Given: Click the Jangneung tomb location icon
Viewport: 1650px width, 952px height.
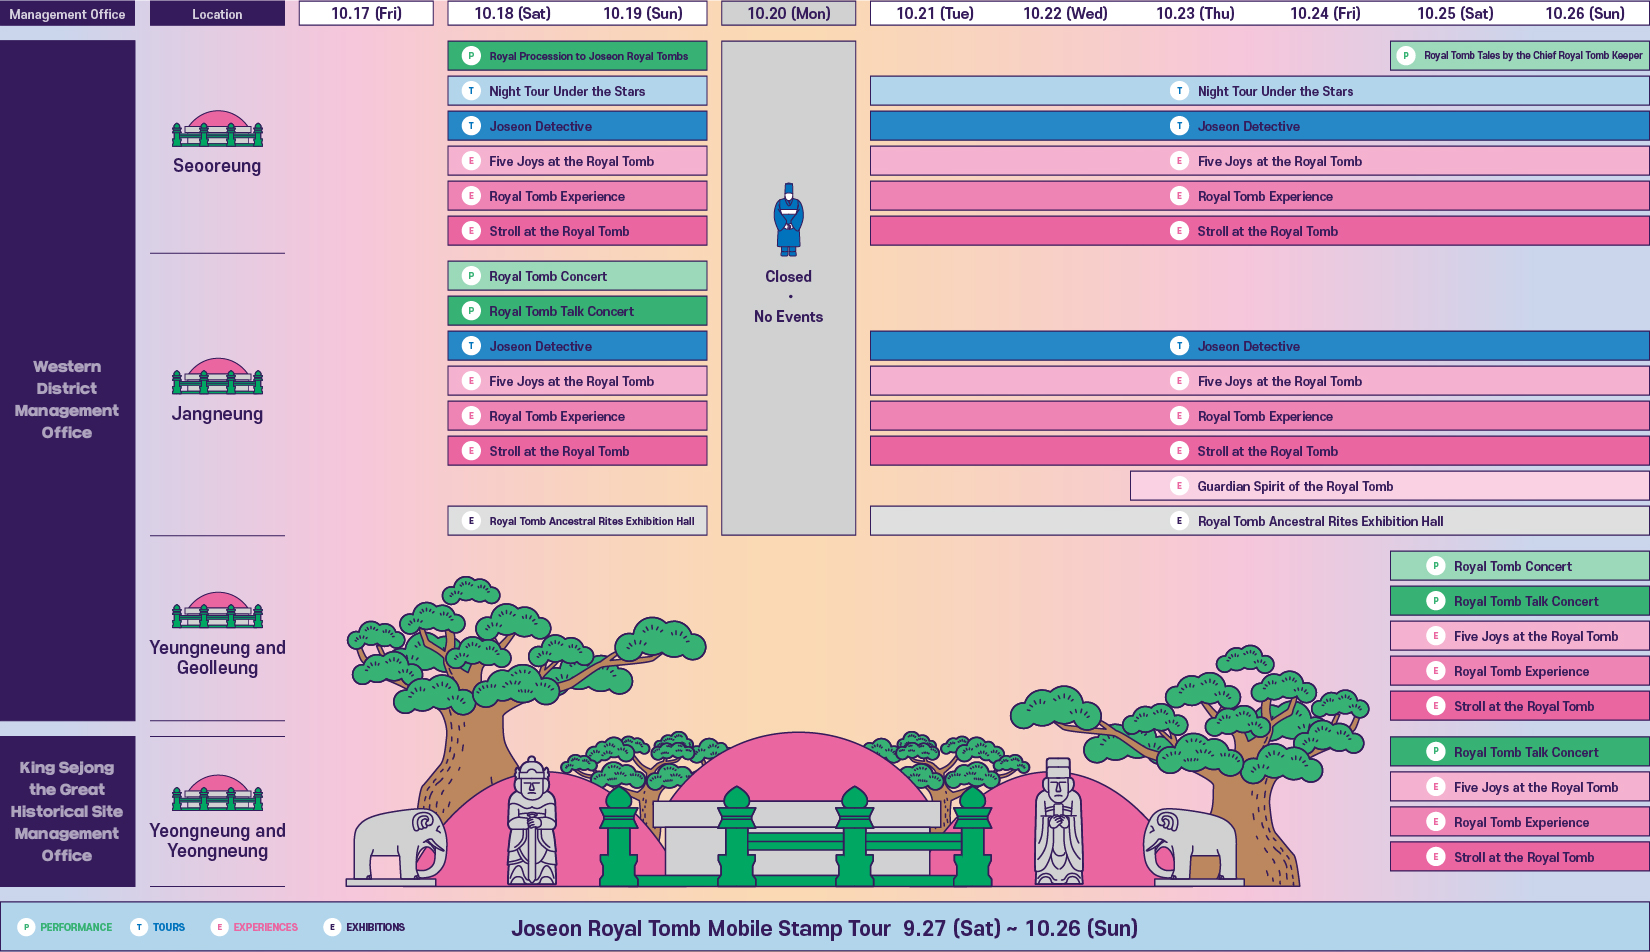Looking at the screenshot, I should tap(217, 377).
